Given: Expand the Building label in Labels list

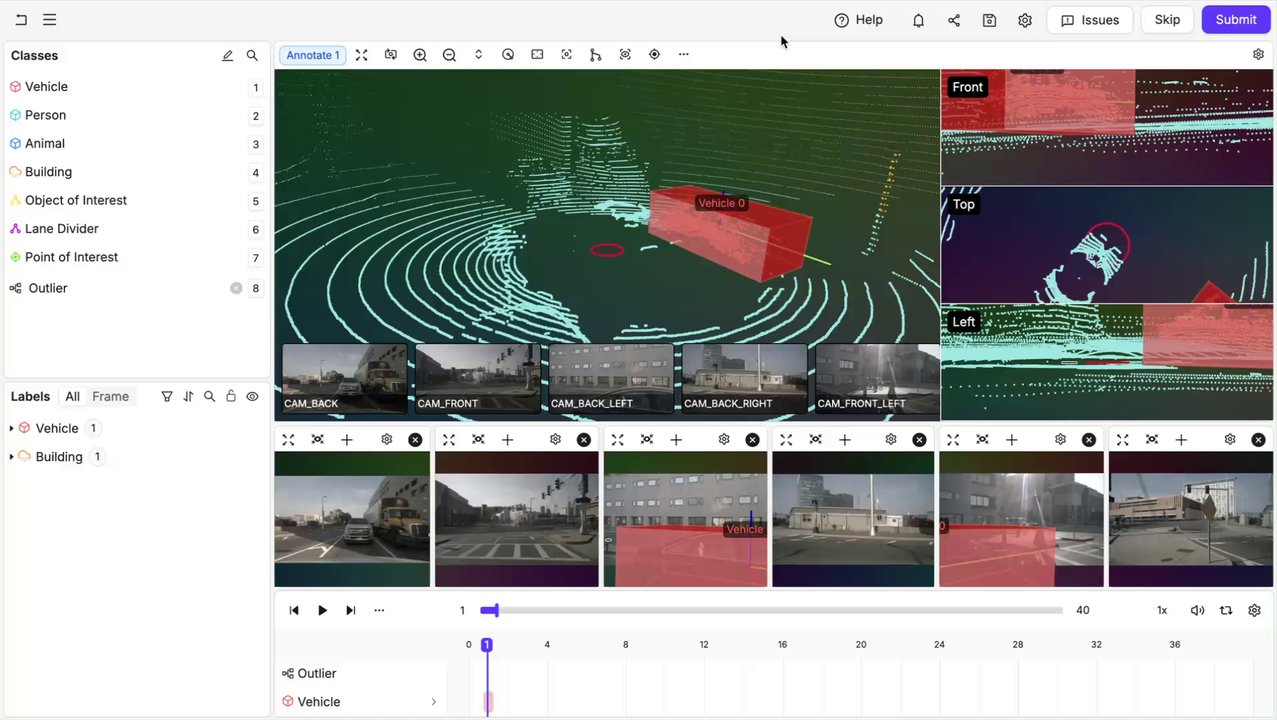Looking at the screenshot, I should point(12,457).
